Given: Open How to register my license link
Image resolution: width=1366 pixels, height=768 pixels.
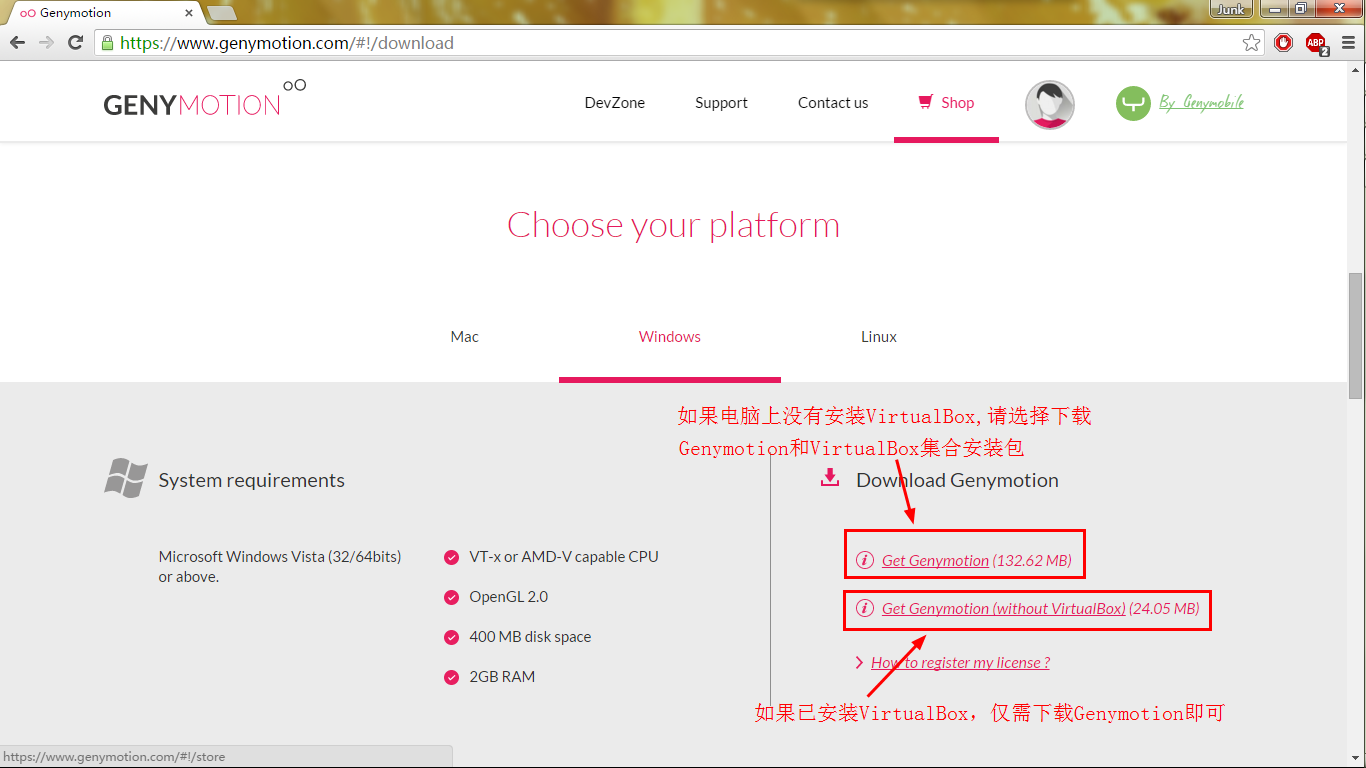Looking at the screenshot, I should tap(960, 663).
